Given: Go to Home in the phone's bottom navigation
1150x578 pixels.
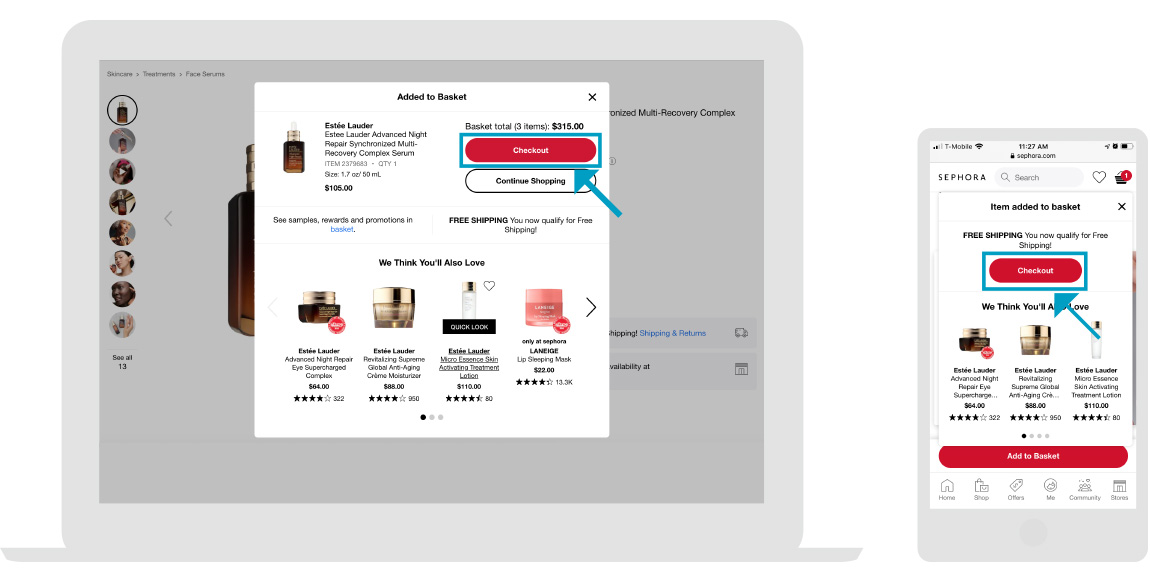Looking at the screenshot, I should point(947,489).
